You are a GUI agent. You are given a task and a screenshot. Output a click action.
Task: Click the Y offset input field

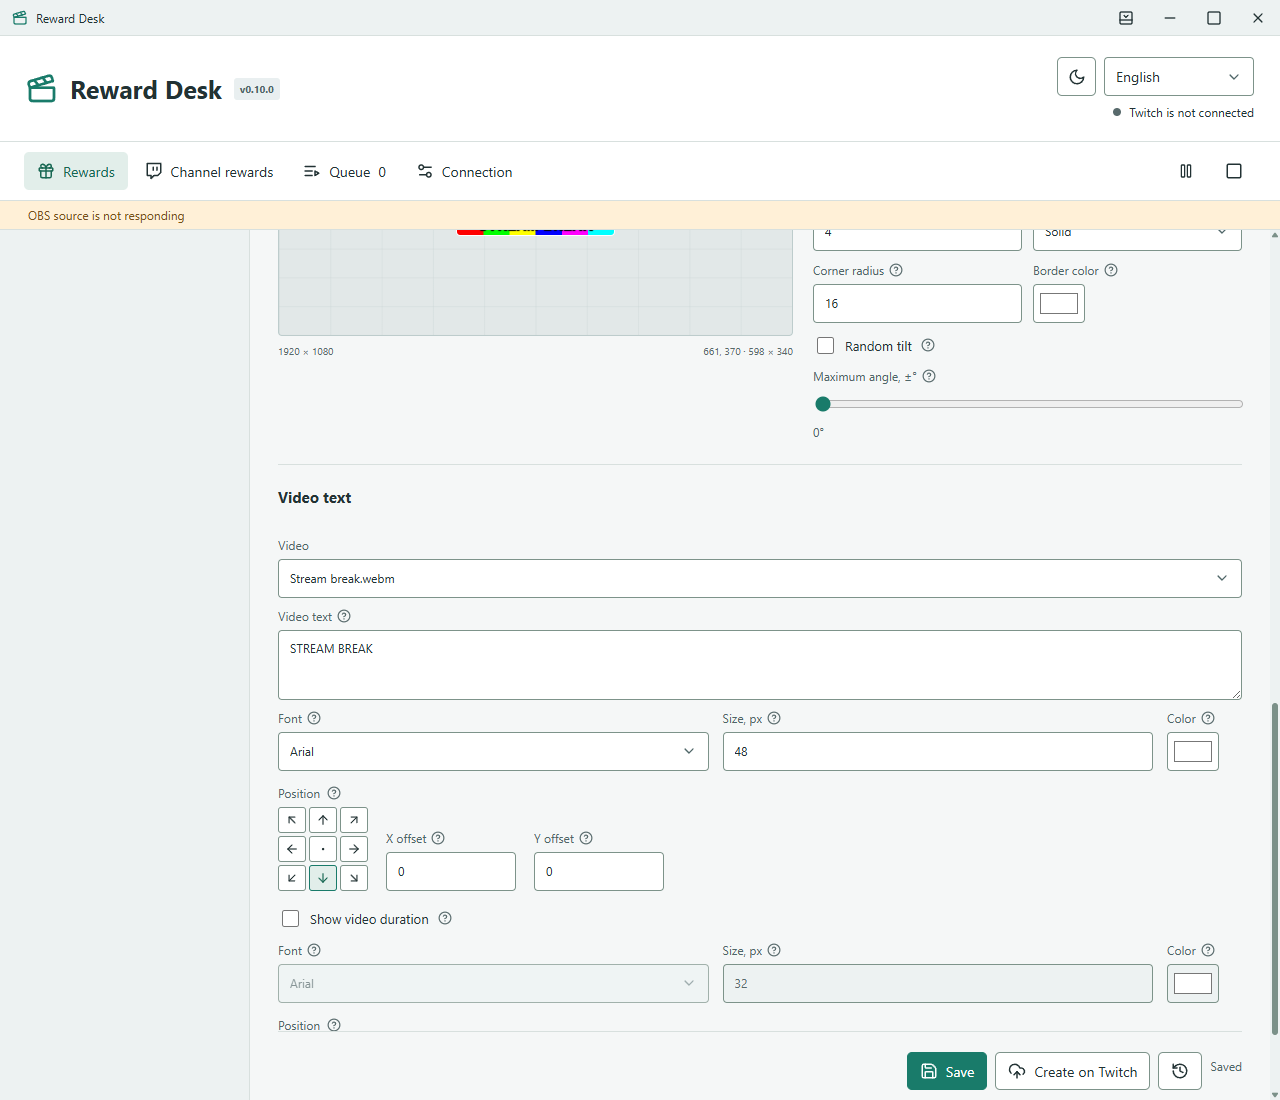[599, 871]
